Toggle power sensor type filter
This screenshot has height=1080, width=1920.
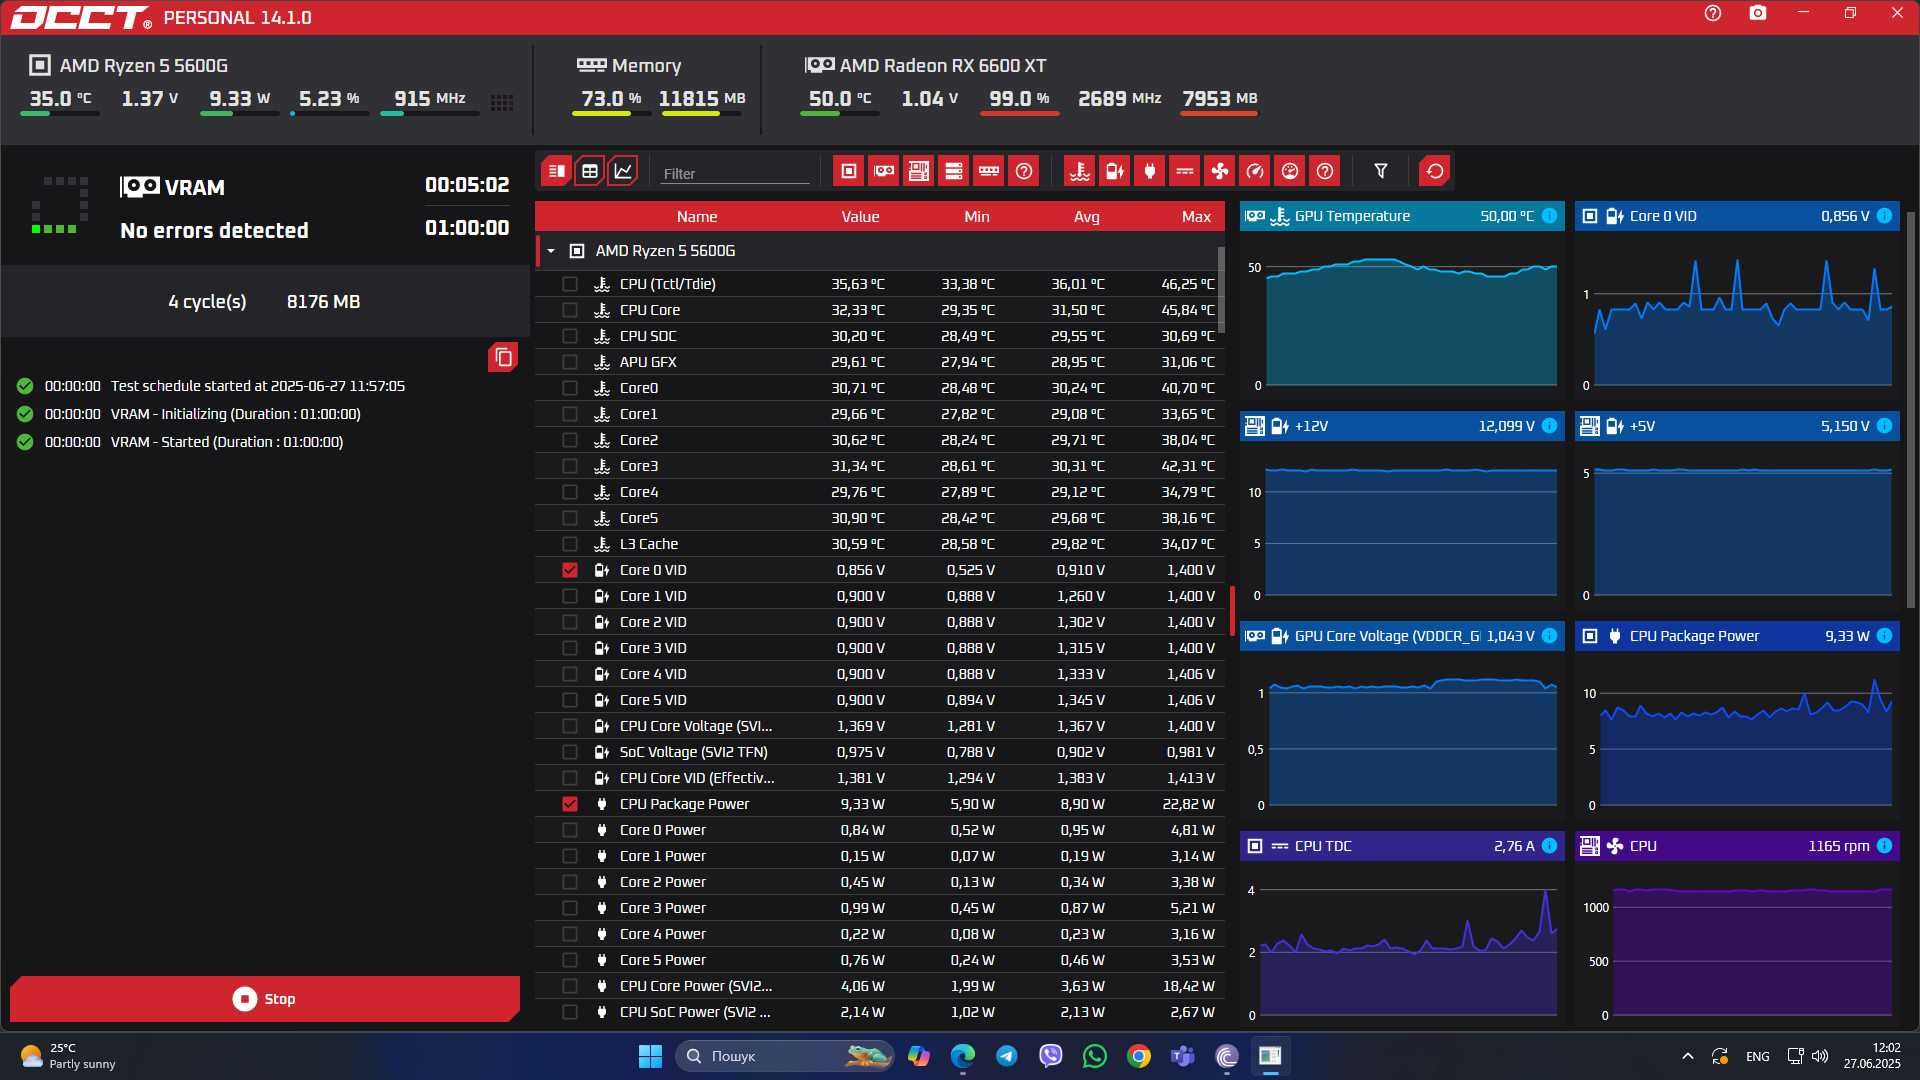pos(1150,171)
